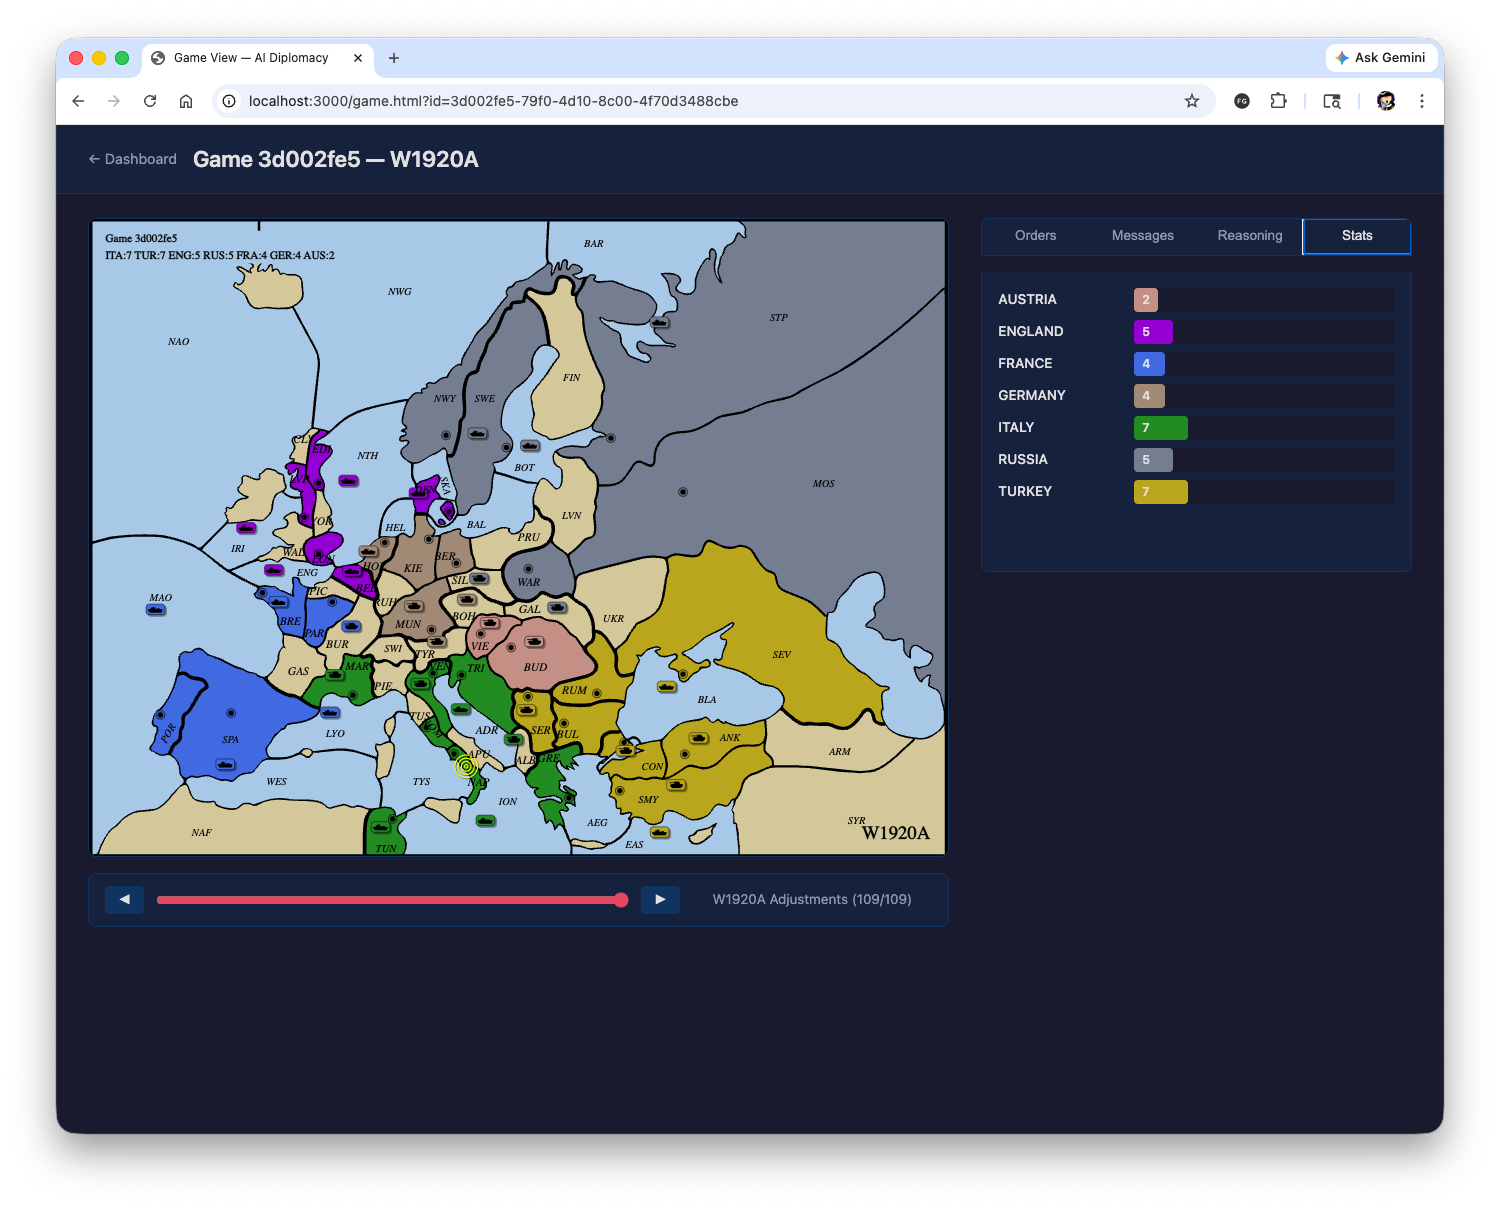Open the browser profile avatar
This screenshot has height=1208, width=1500.
1385,101
